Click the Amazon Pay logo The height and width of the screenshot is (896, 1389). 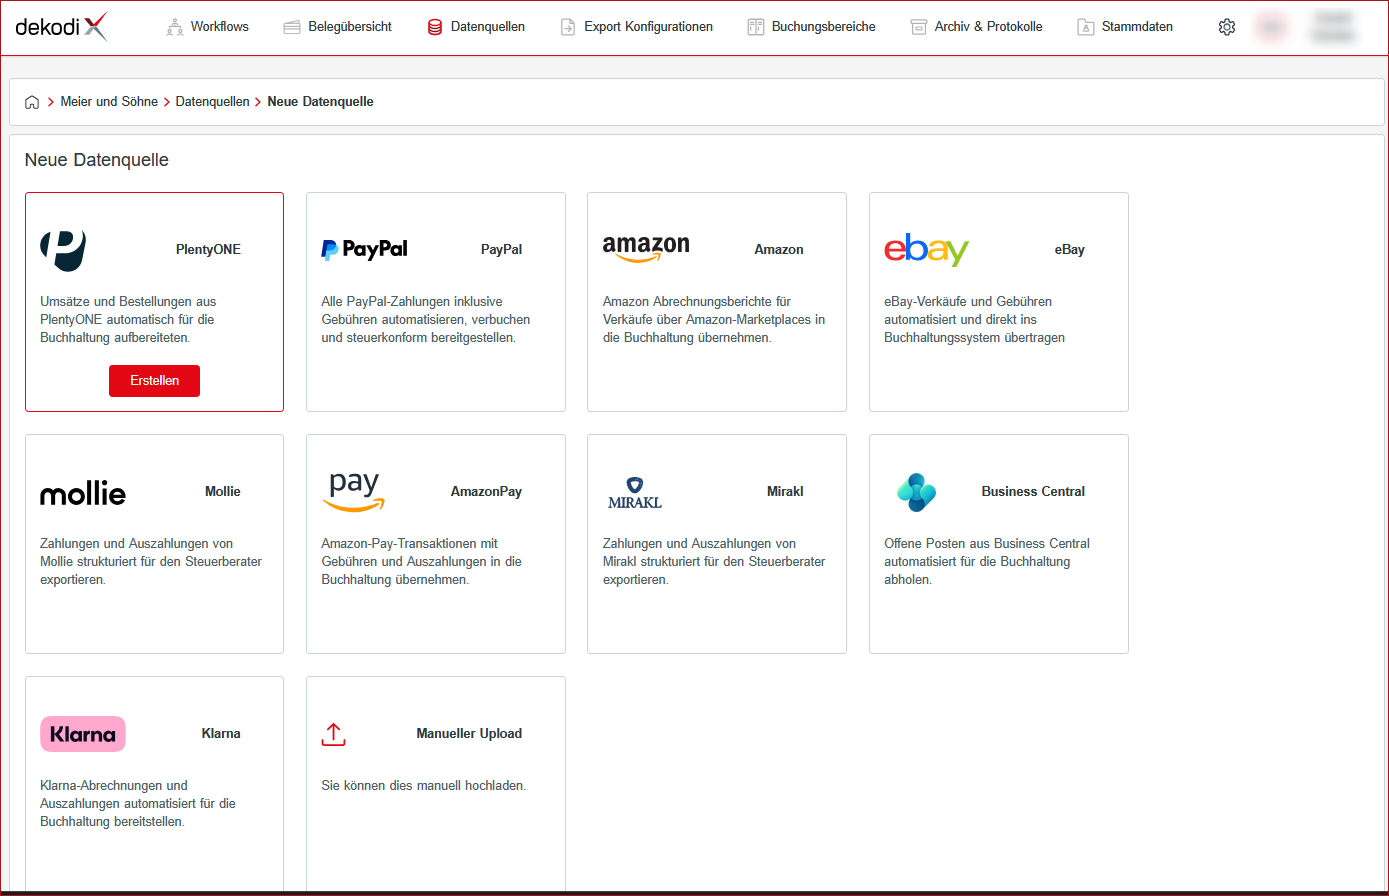(x=354, y=491)
